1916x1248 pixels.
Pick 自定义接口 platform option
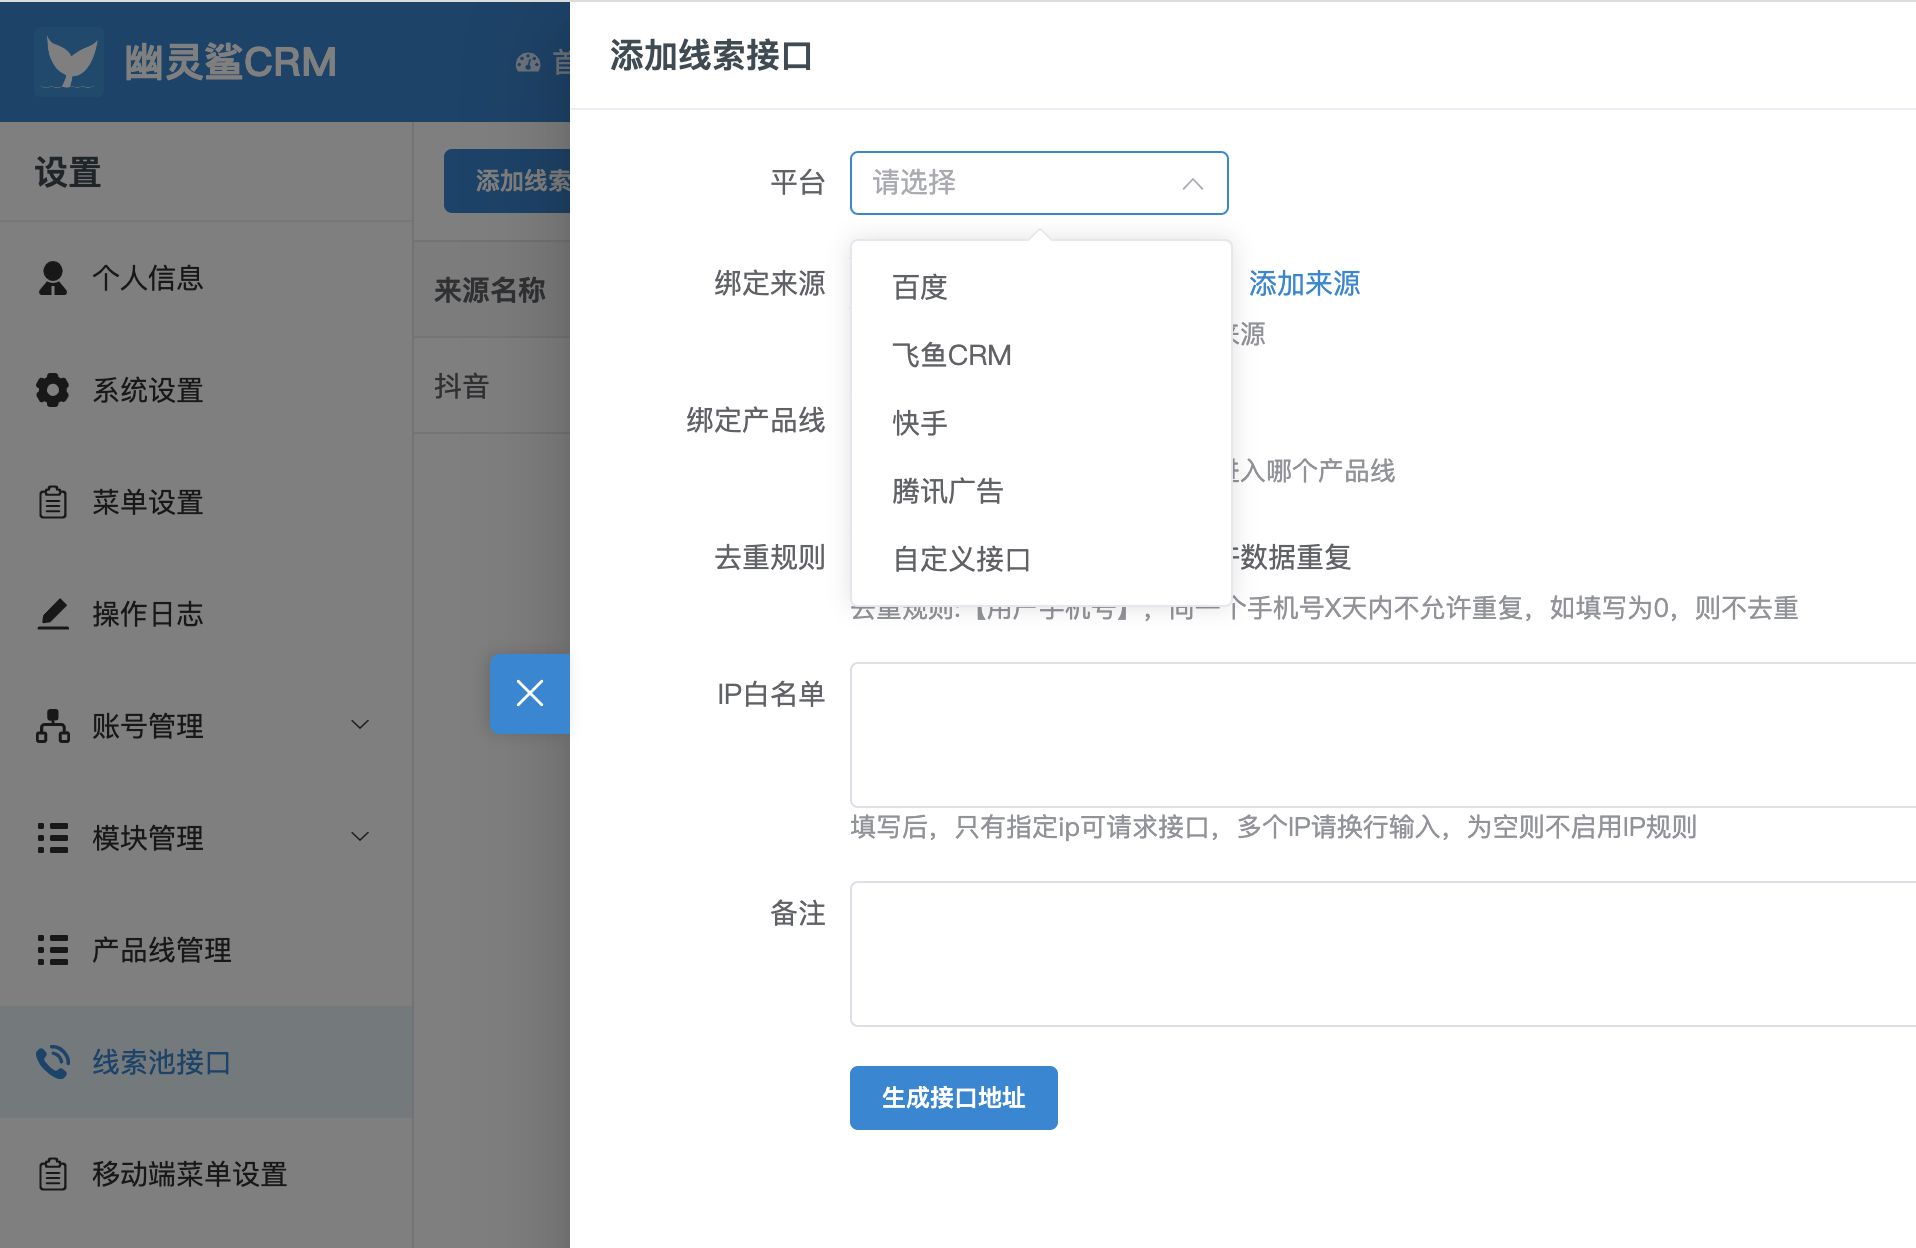(x=1040, y=559)
